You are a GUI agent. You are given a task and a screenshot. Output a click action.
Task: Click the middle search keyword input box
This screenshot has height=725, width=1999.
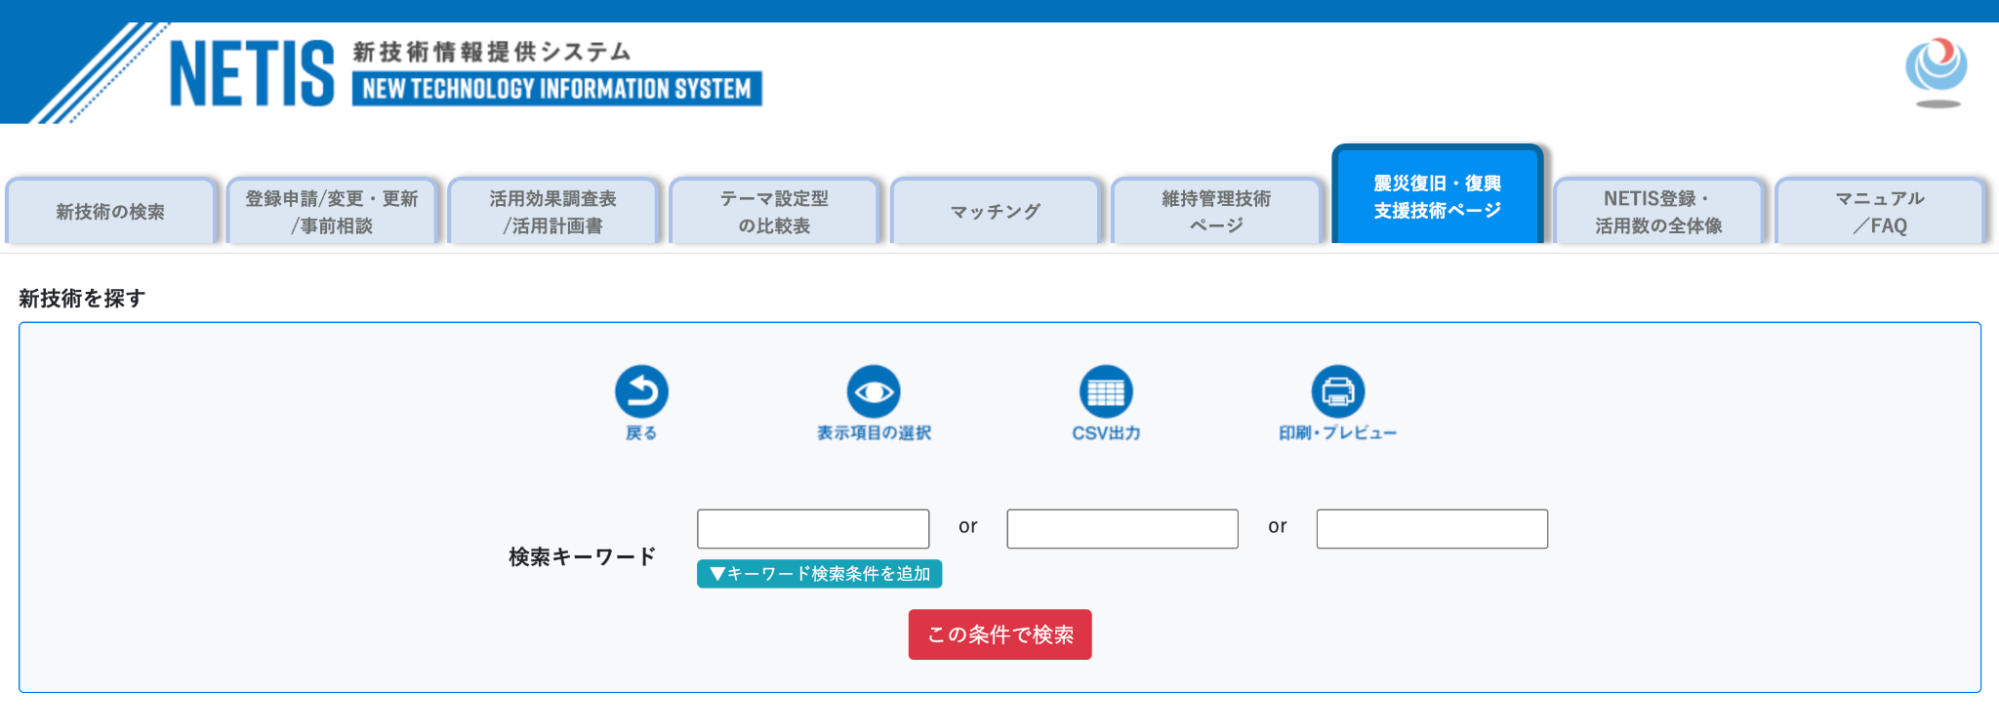click(x=1122, y=529)
